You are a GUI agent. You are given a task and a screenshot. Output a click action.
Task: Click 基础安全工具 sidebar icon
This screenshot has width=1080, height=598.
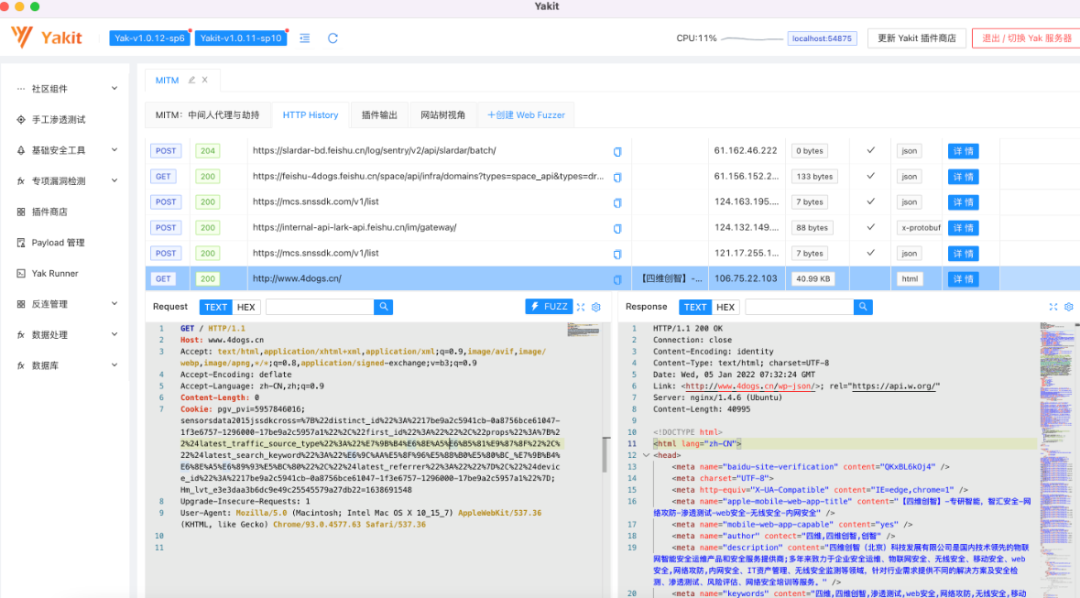[x=21, y=150]
